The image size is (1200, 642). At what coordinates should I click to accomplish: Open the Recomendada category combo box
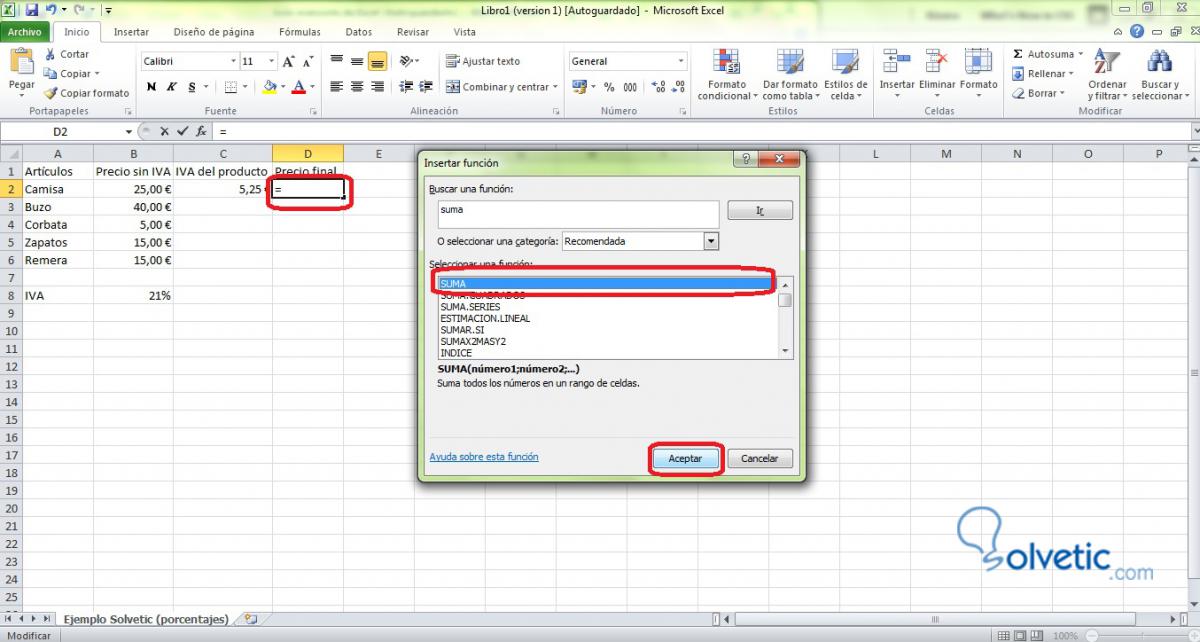point(640,241)
